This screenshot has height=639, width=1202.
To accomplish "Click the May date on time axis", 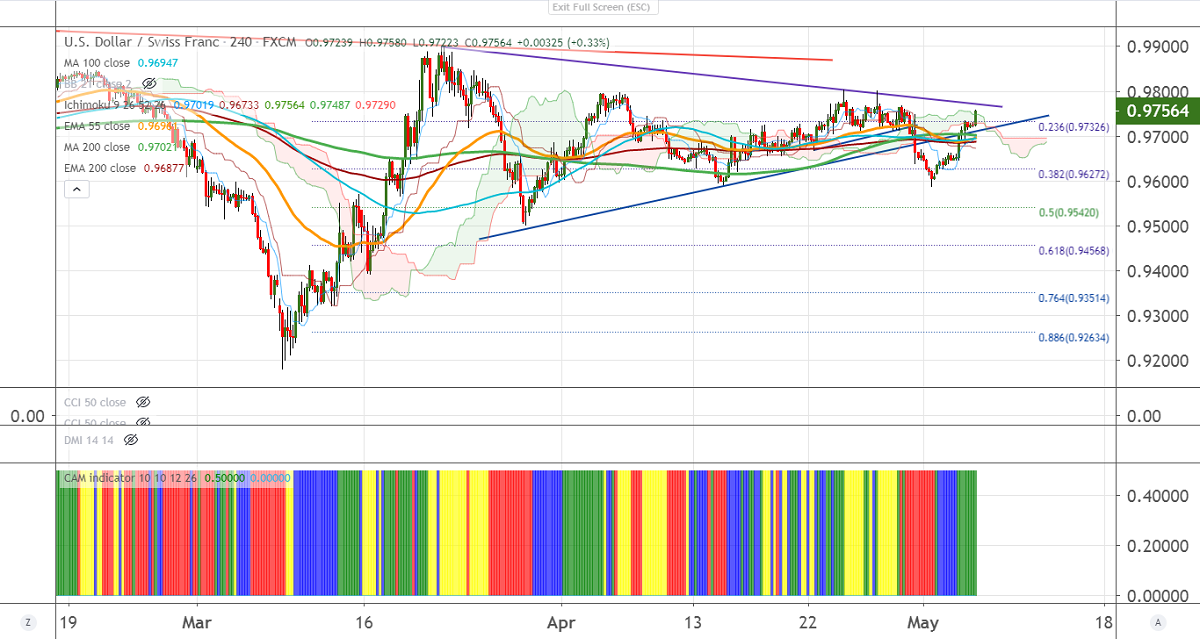I will click(923, 621).
